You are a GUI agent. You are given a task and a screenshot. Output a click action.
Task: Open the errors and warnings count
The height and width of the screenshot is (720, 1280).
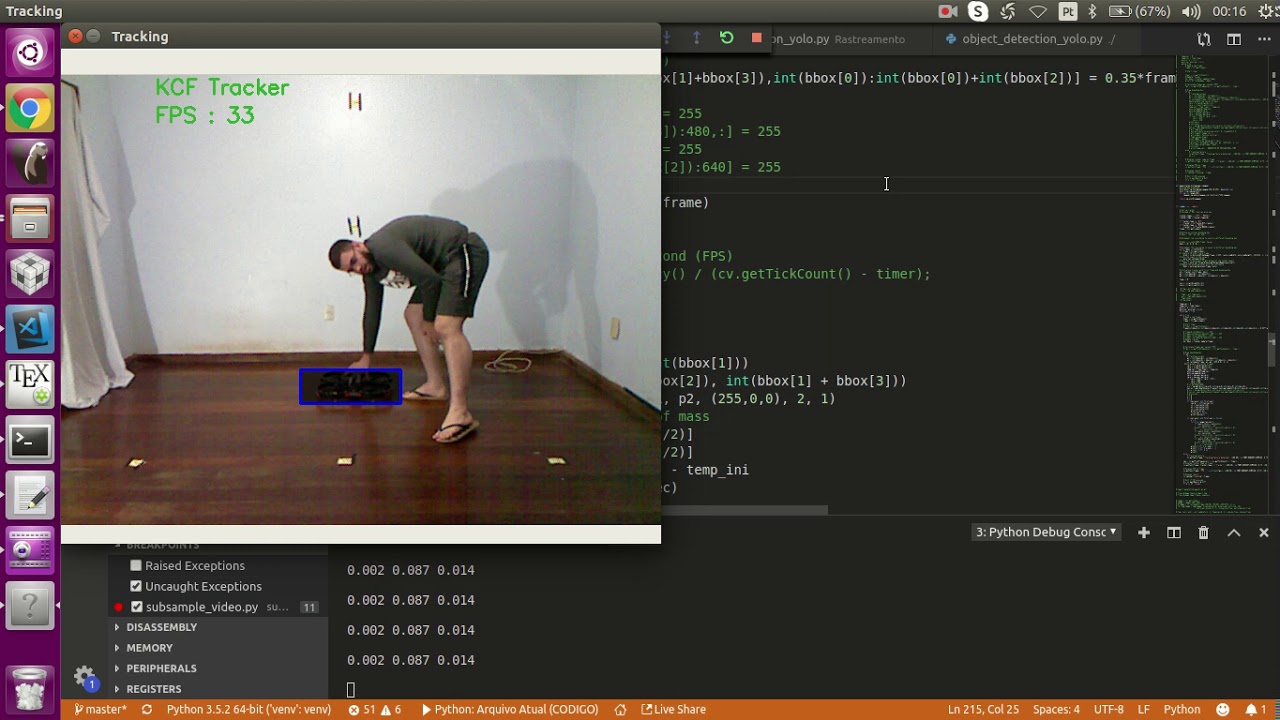[375, 710]
